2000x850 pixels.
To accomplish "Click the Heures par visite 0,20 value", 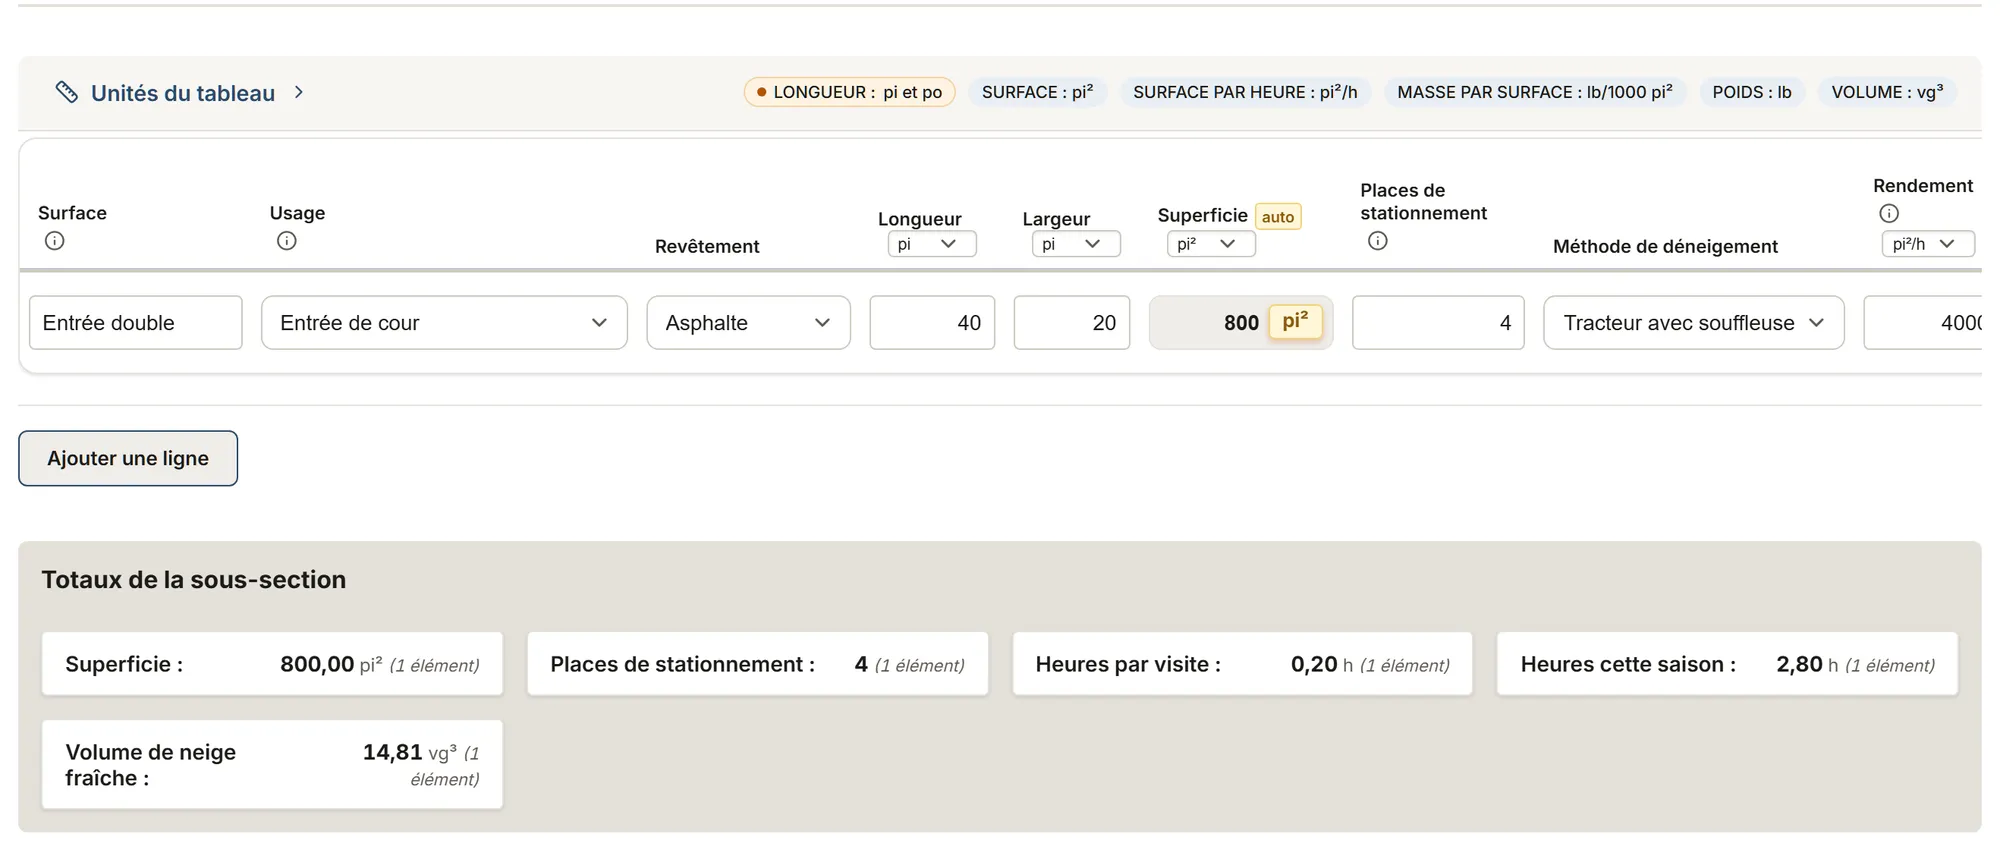I will 1314,664.
